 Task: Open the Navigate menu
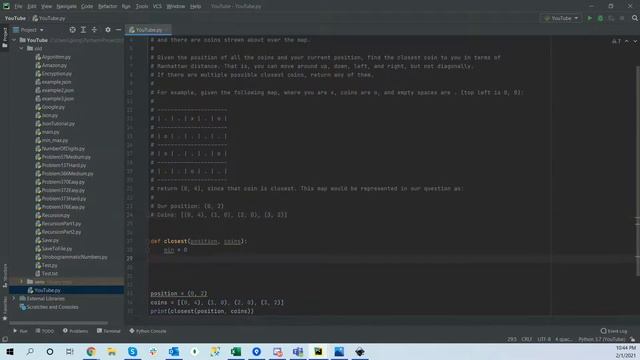tap(67, 6)
